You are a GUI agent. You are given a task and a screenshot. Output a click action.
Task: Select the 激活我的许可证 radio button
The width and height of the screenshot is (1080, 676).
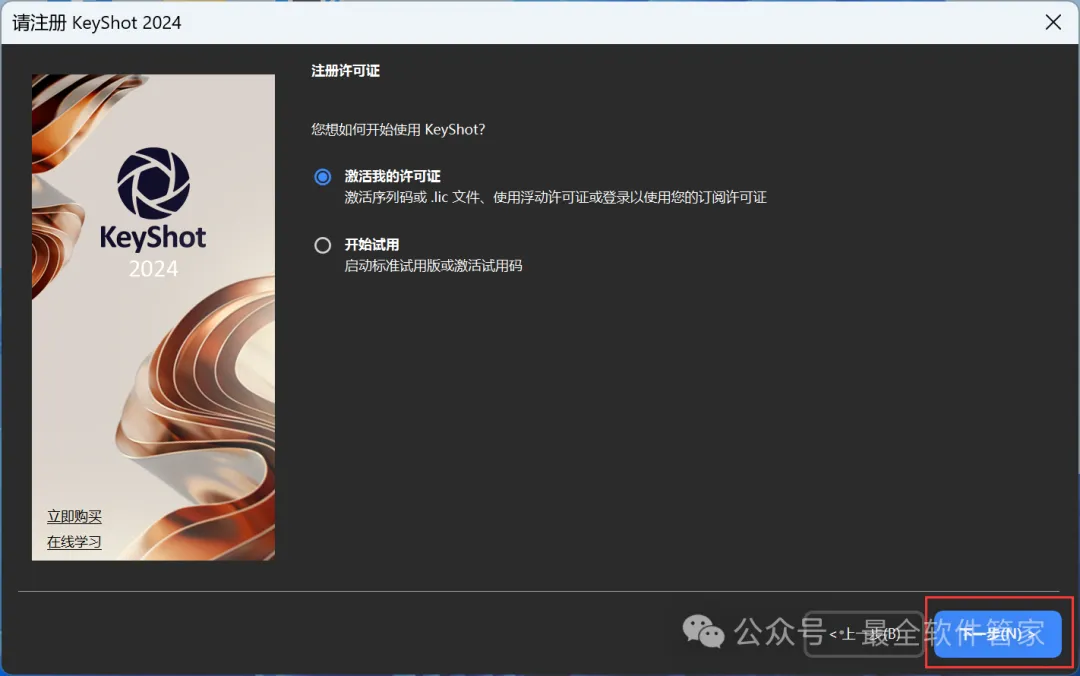[322, 177]
